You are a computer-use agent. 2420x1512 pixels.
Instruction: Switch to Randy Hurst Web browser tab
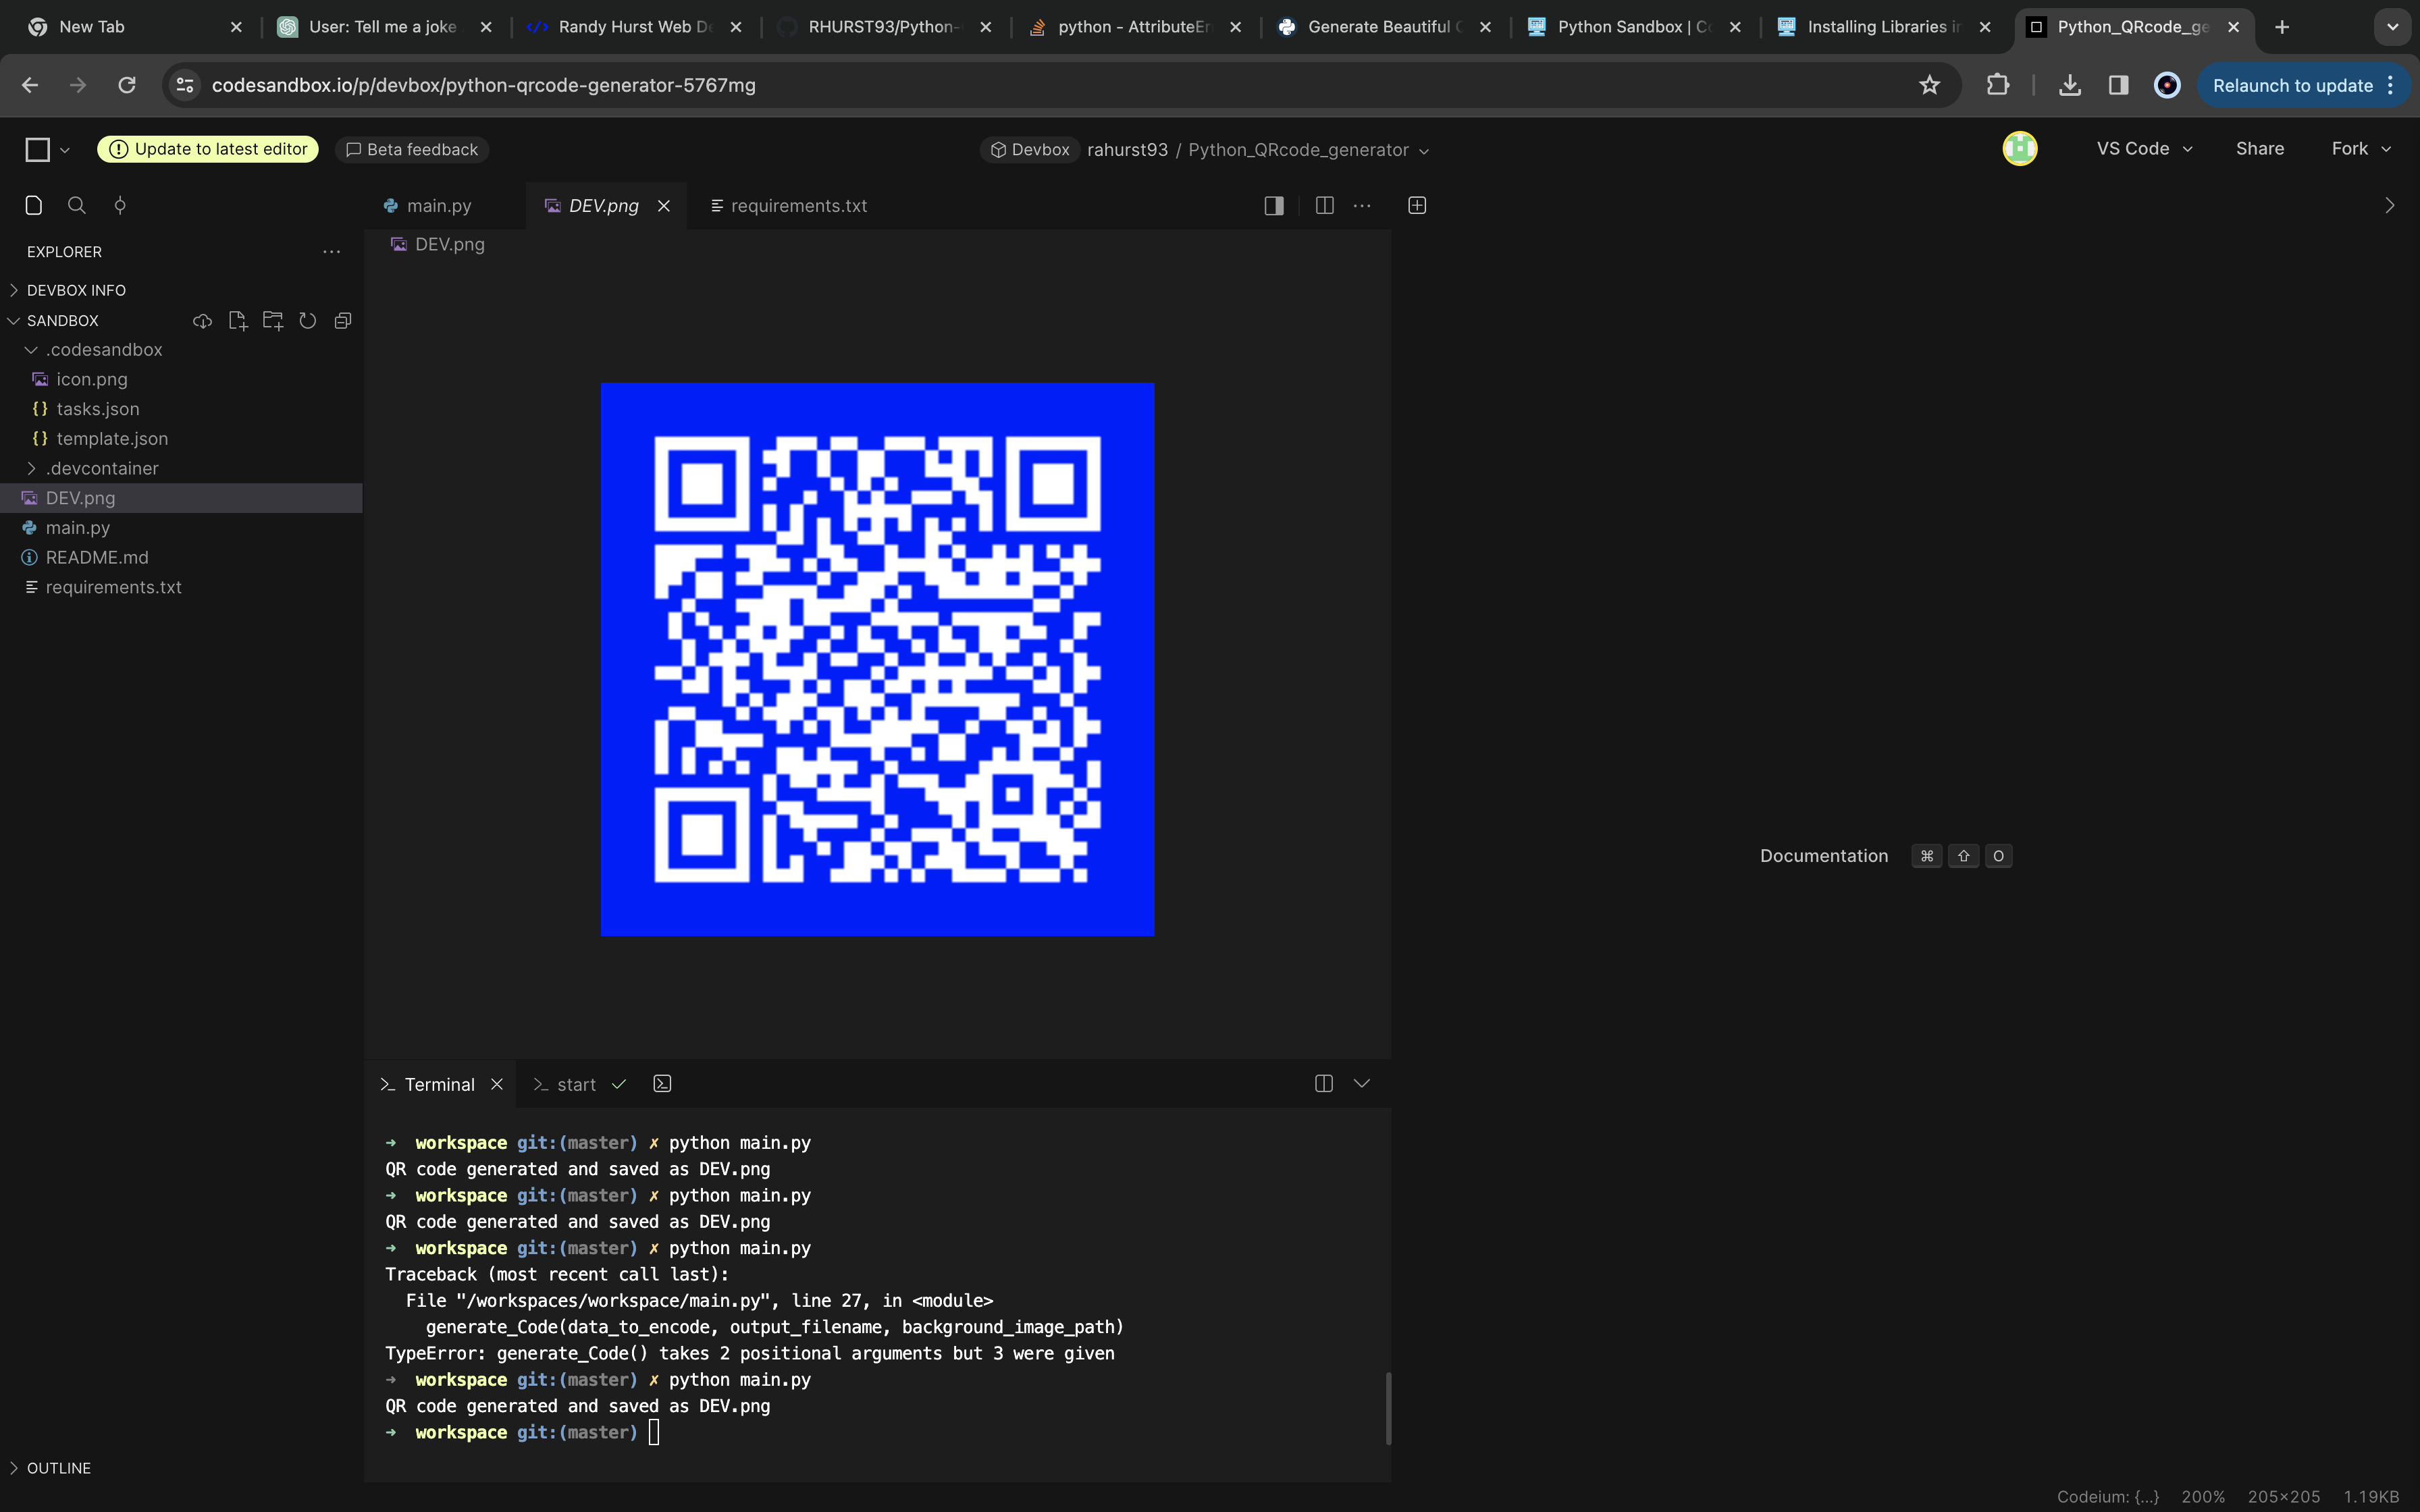click(x=634, y=27)
